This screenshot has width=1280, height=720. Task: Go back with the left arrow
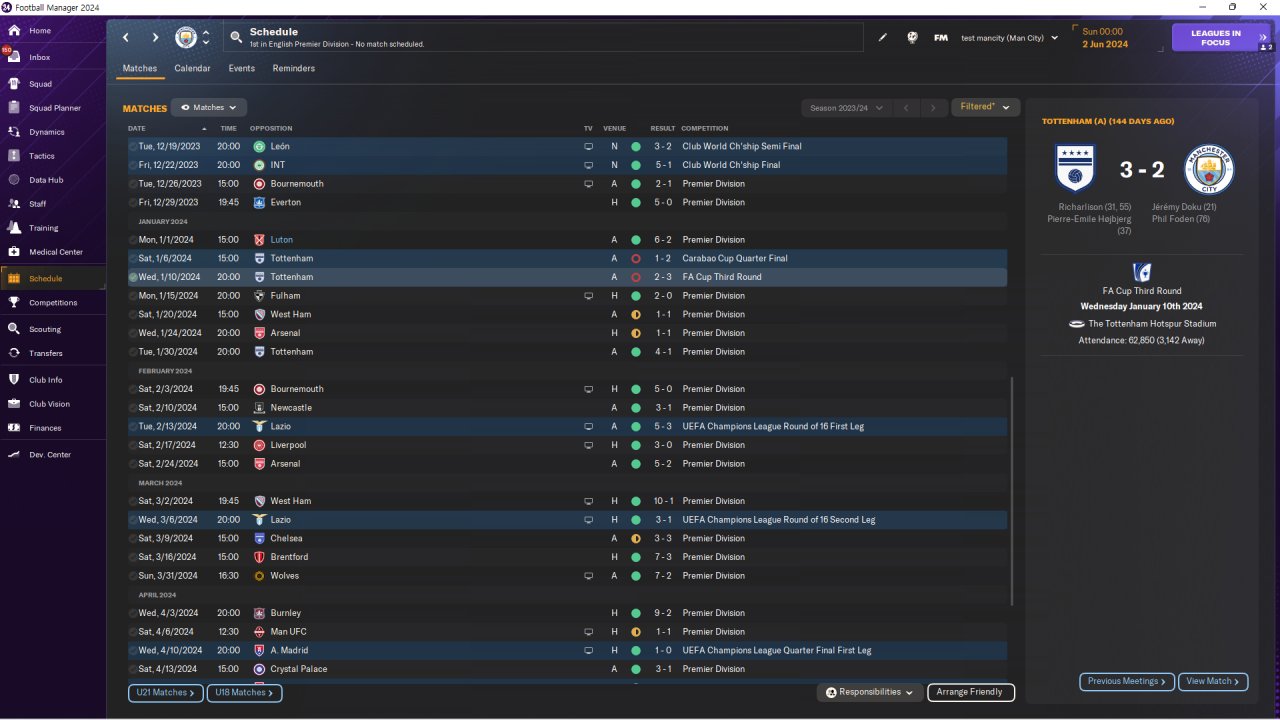[x=126, y=38]
